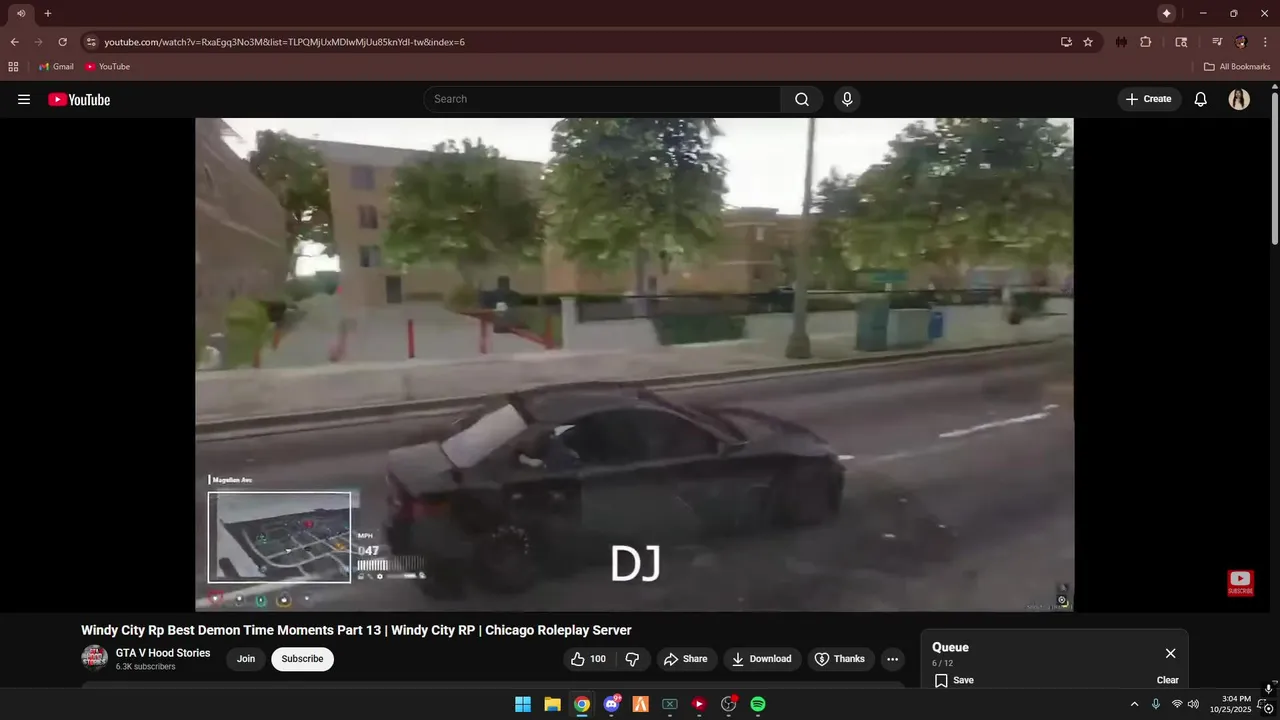1280x720 pixels.
Task: Open a new browser tab
Action: [x=47, y=13]
